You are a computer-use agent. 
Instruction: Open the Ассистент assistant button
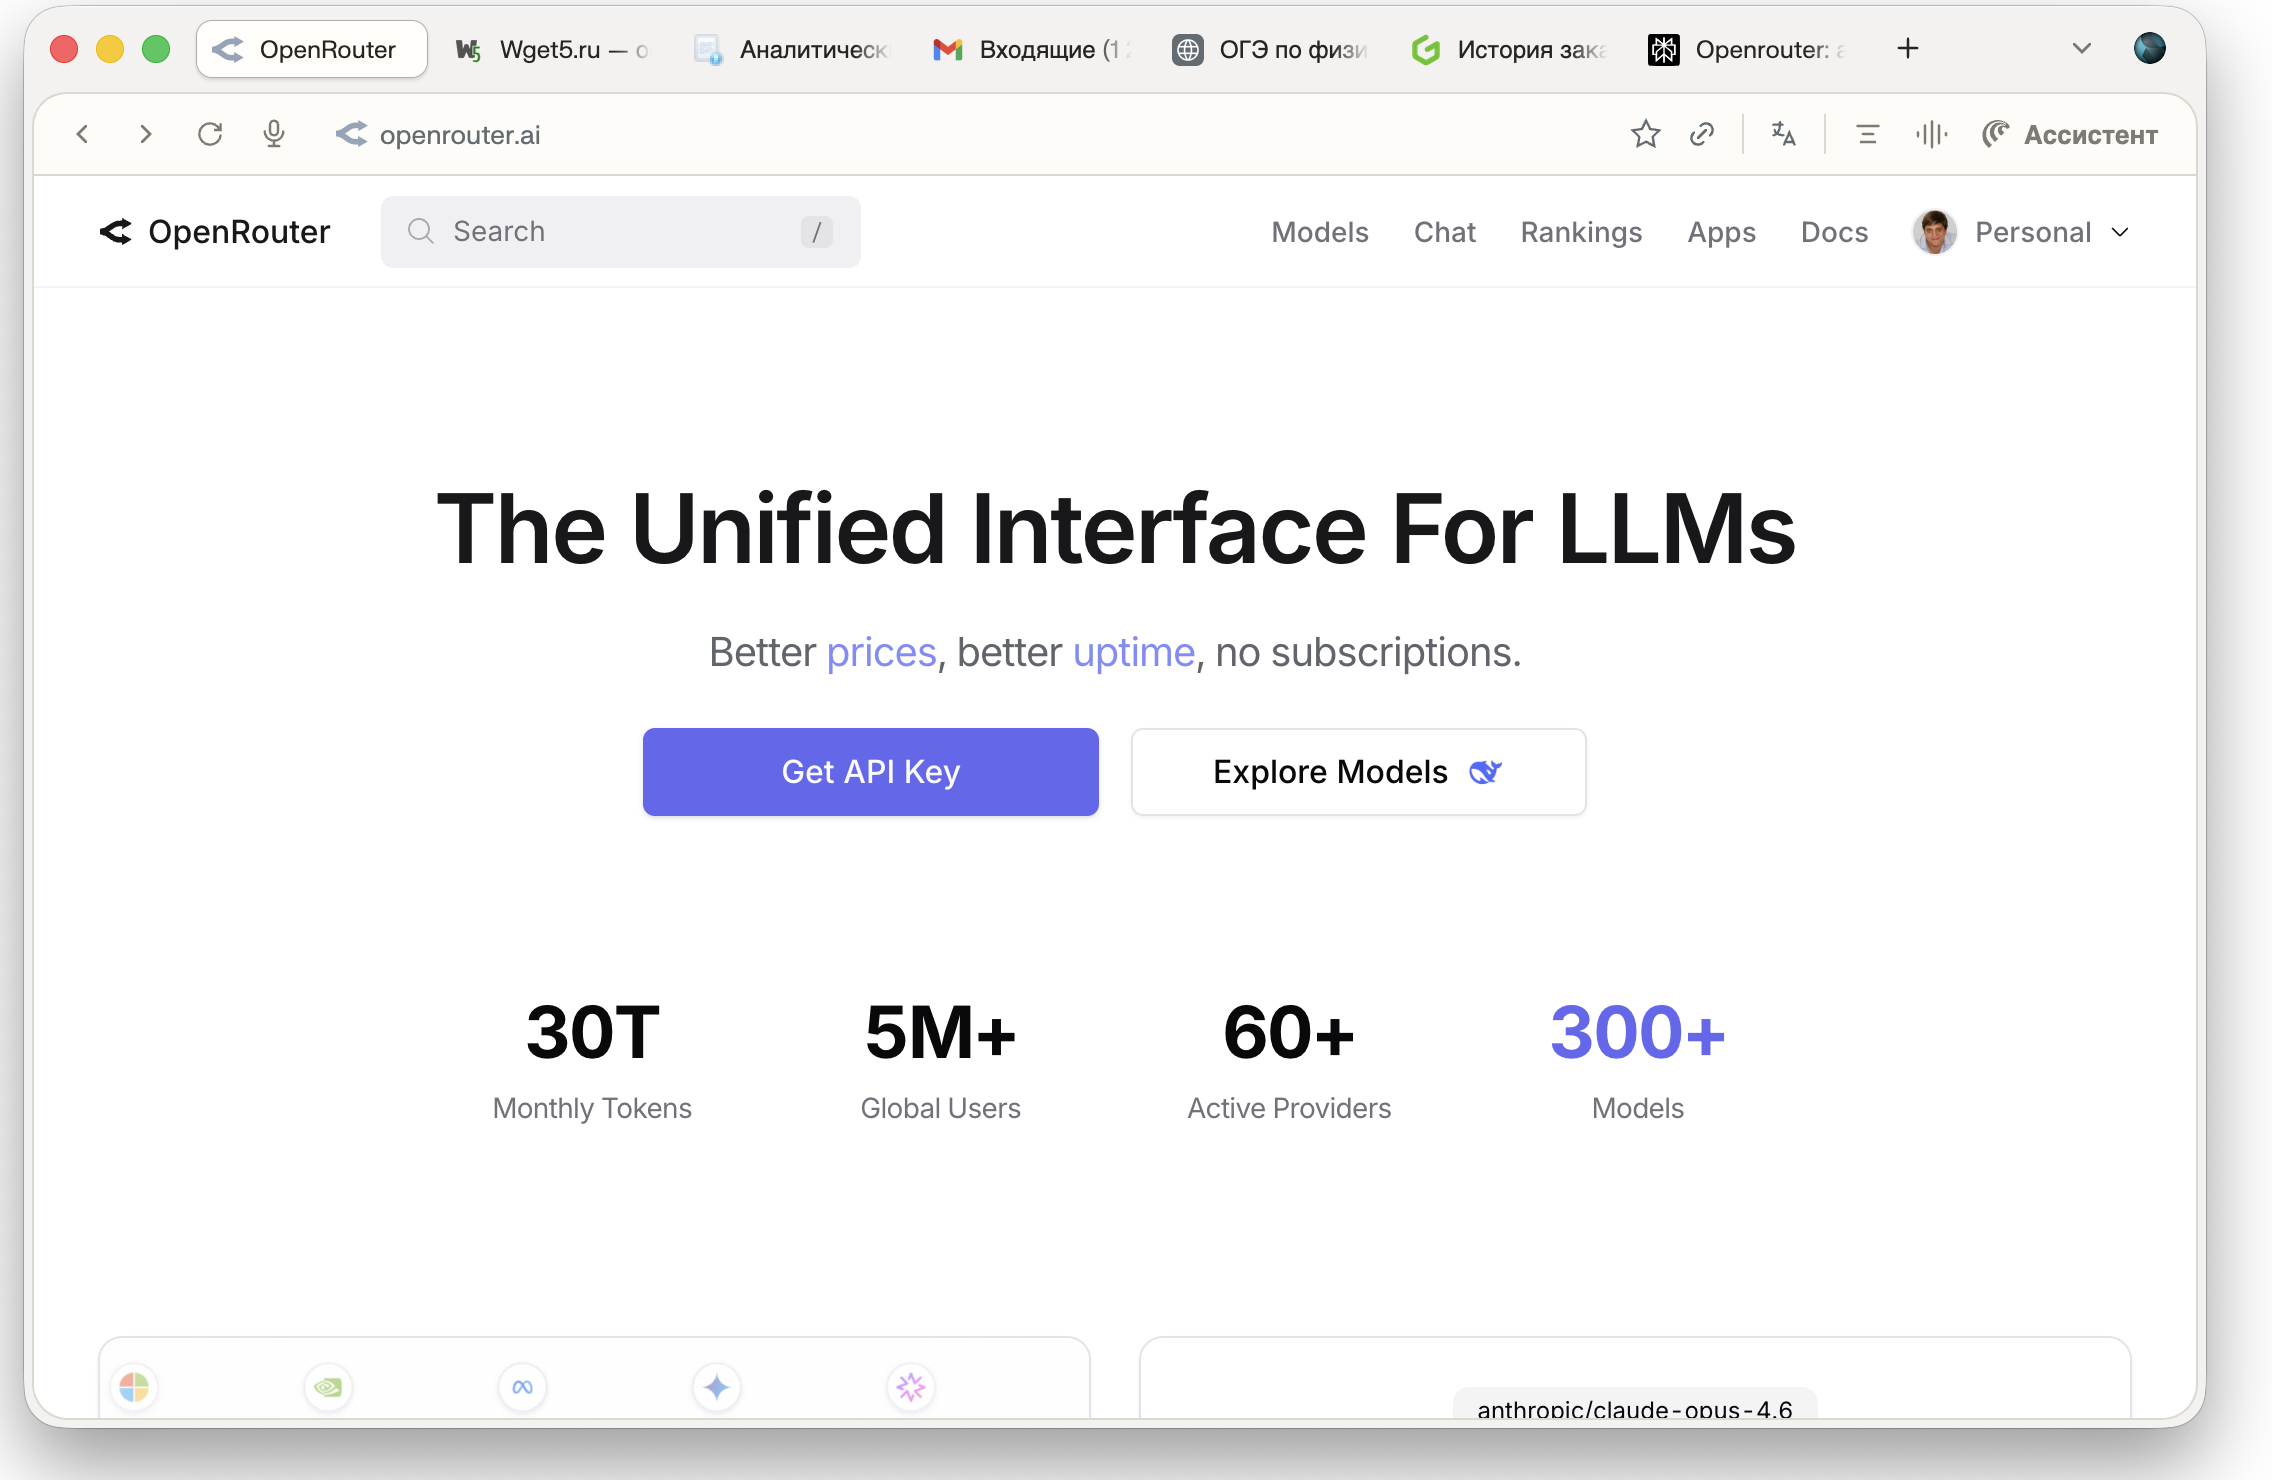click(x=2070, y=134)
